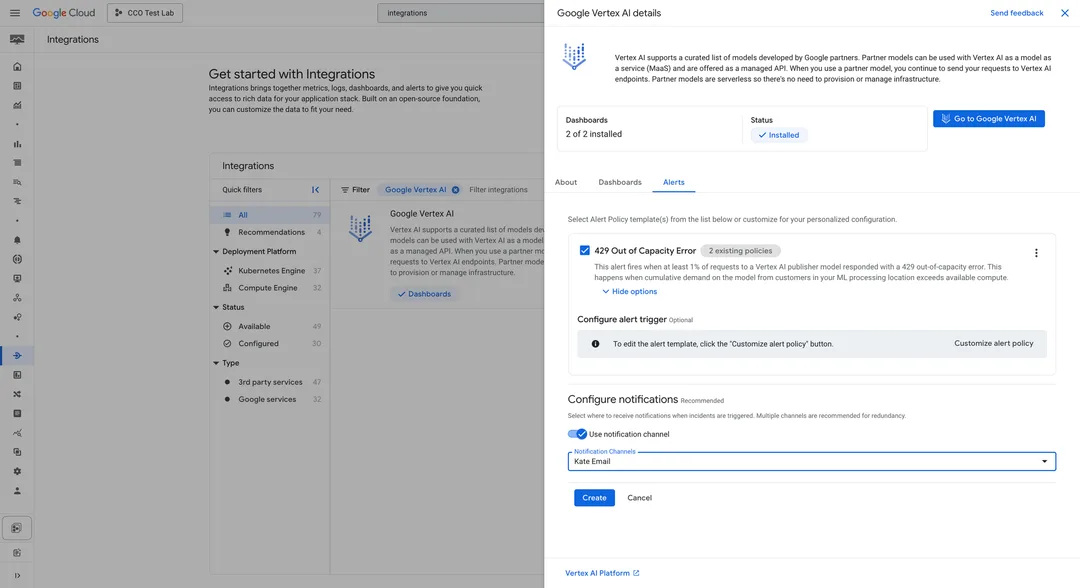This screenshot has width=1080, height=588.
Task: Filter by Configured status
Action: pos(270,344)
